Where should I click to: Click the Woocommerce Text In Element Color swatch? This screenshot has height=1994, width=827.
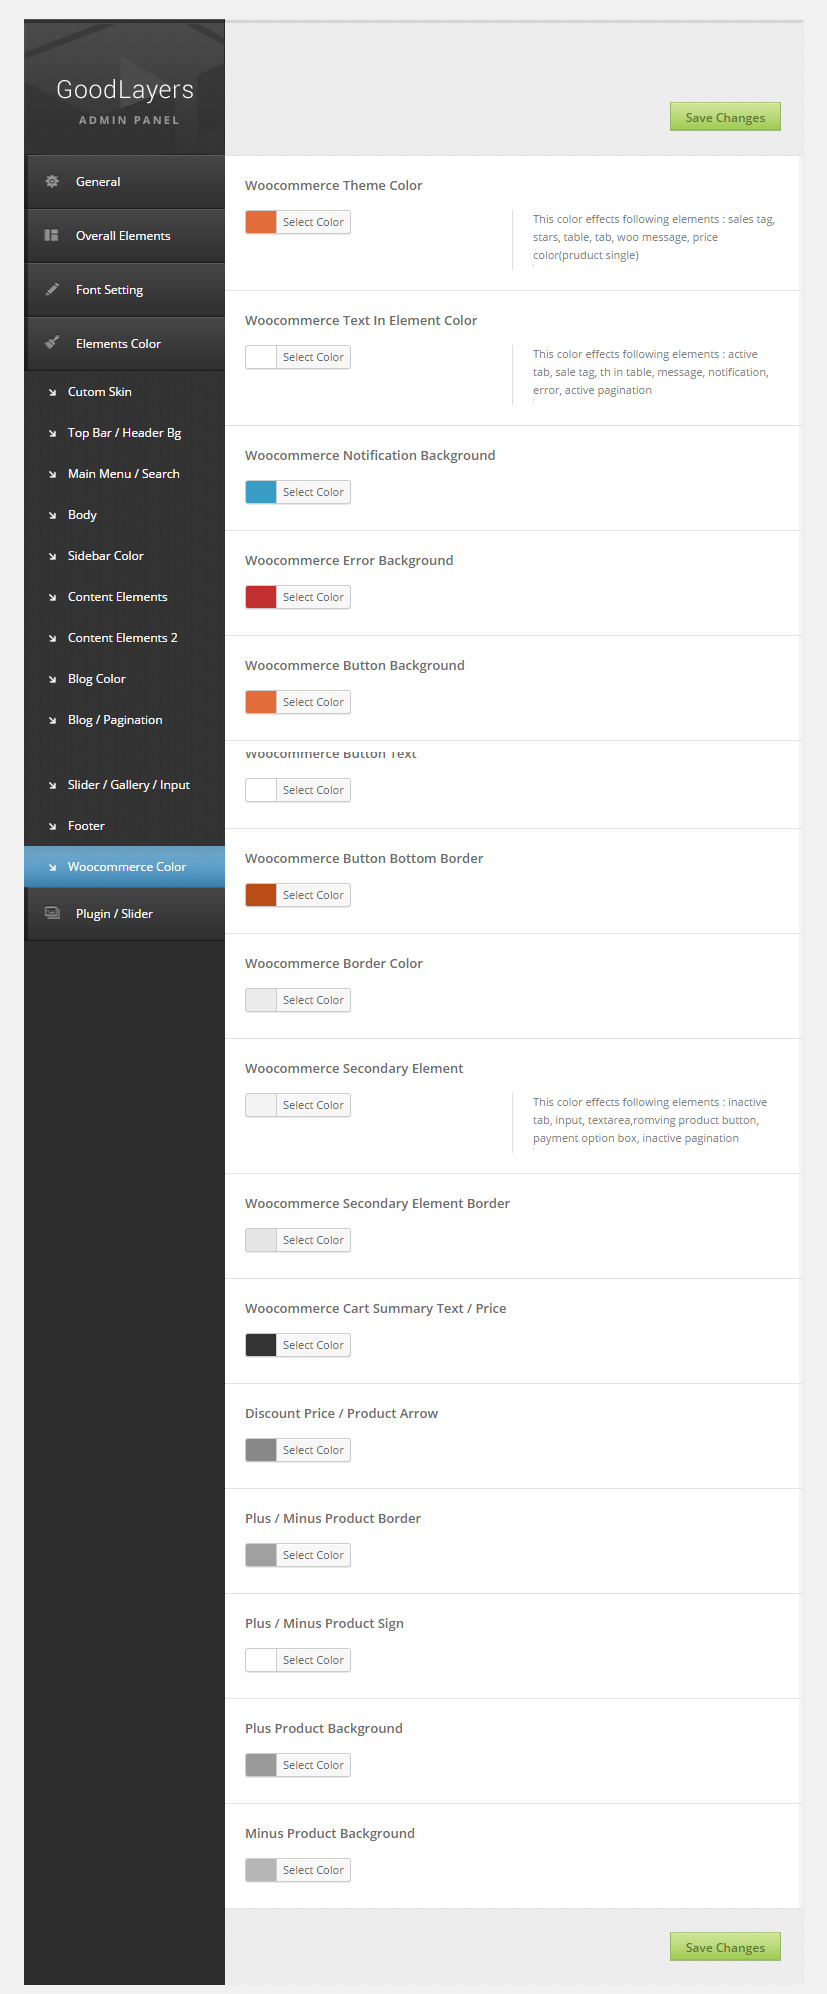pyautogui.click(x=261, y=357)
